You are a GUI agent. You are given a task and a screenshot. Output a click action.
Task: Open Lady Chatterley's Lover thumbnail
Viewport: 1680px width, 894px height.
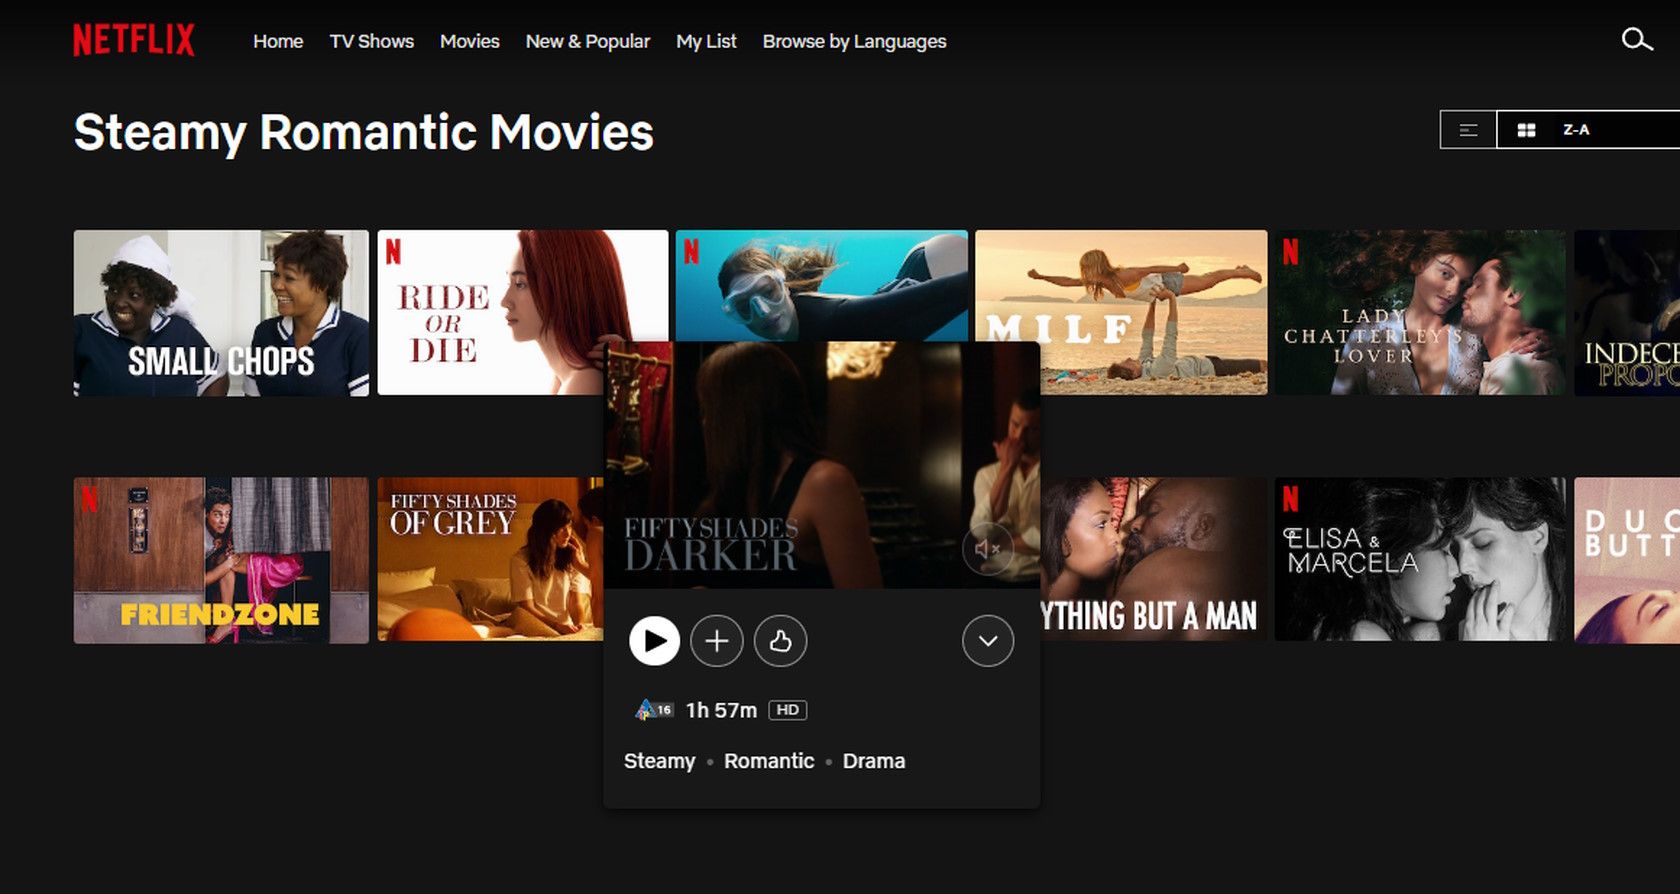(x=1420, y=313)
